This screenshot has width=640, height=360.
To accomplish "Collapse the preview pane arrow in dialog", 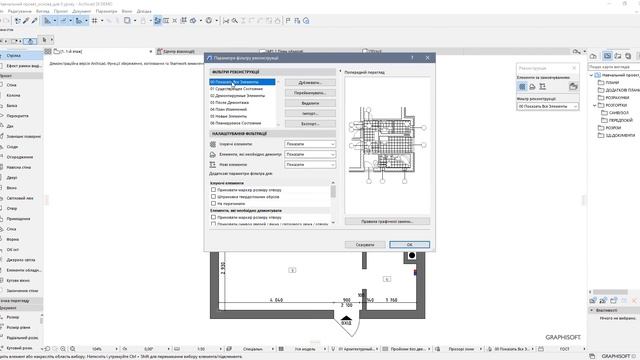I will pos(340,71).
